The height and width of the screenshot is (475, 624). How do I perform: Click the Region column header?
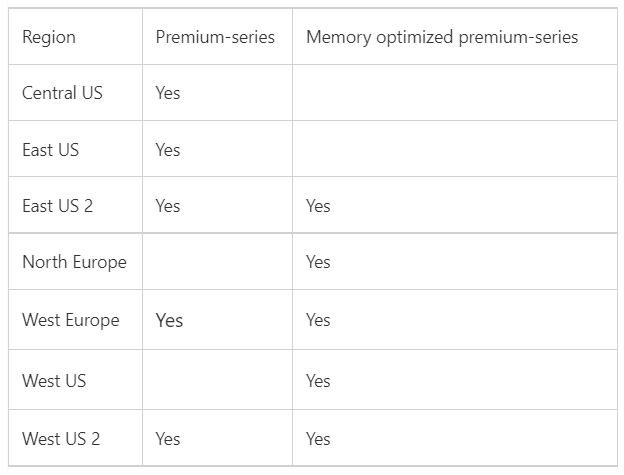[x=49, y=37]
